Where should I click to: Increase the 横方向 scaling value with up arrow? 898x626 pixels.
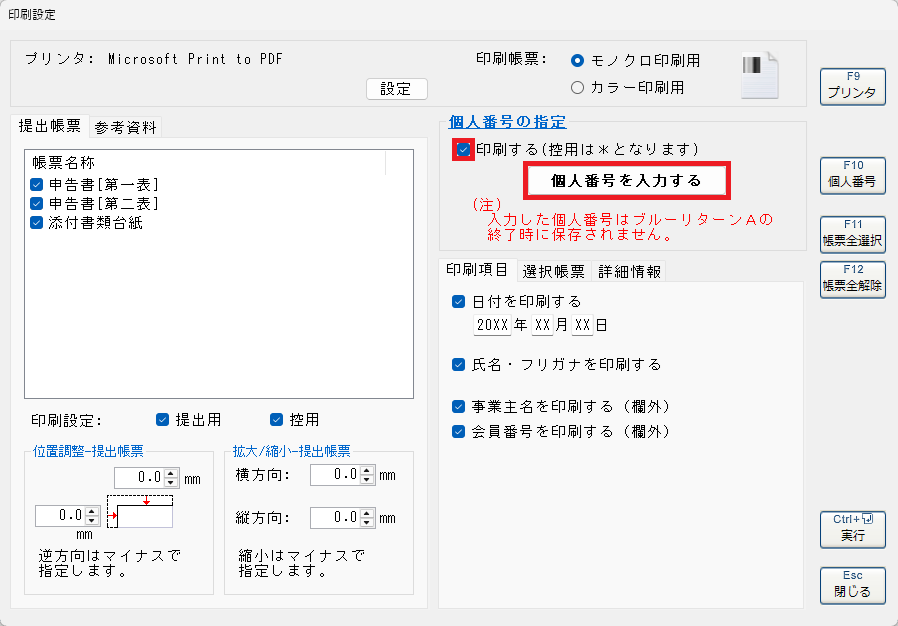click(x=369, y=470)
